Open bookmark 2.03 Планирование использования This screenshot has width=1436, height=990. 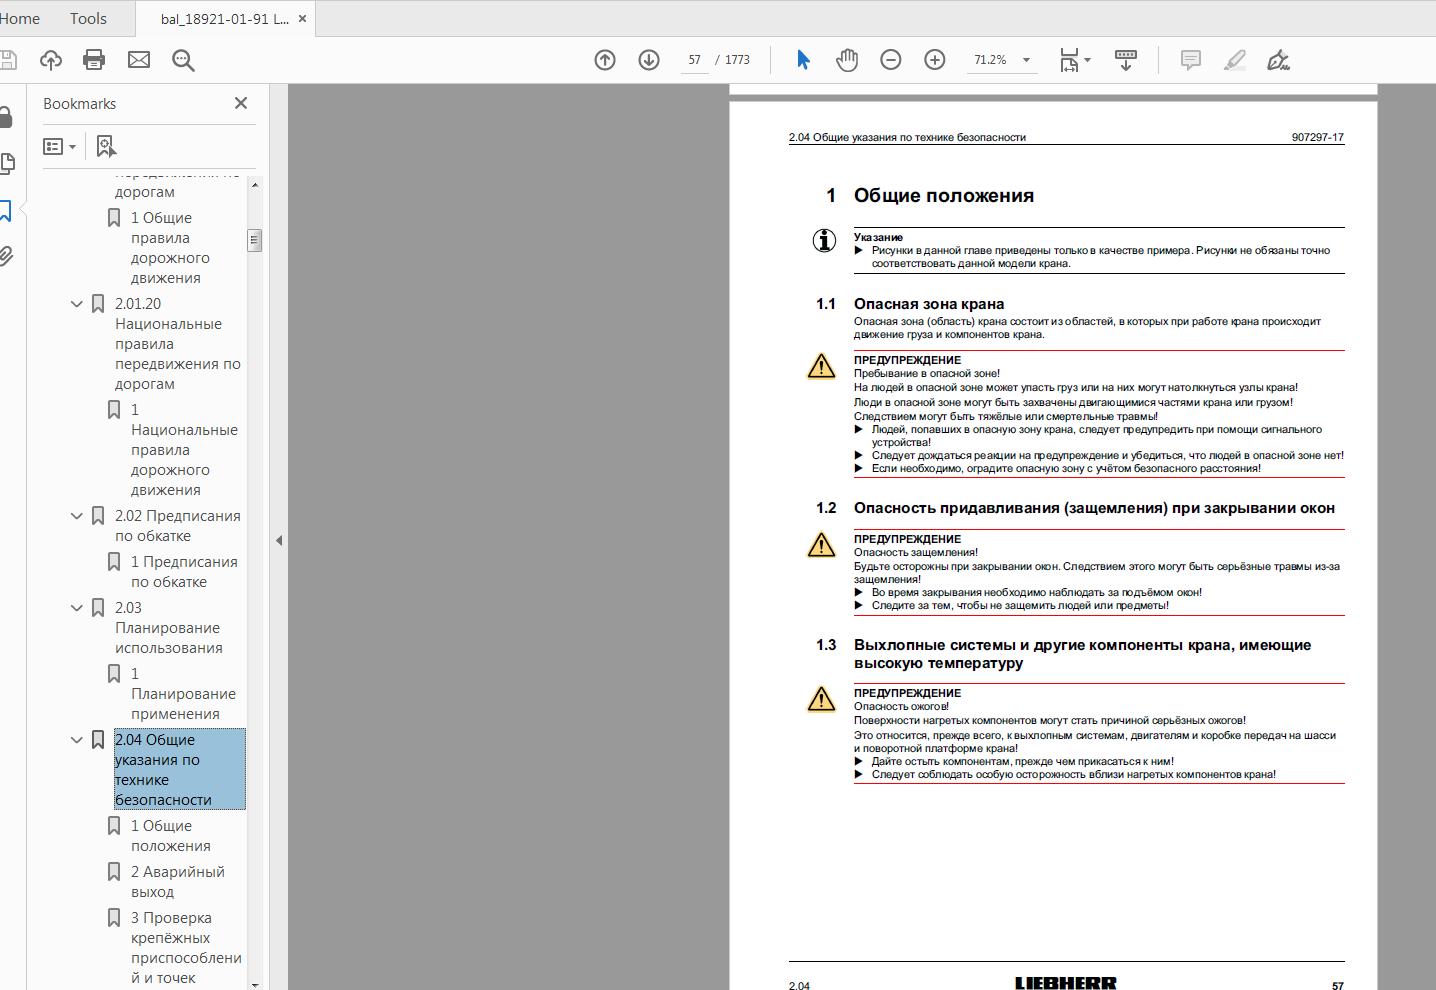click(x=169, y=628)
